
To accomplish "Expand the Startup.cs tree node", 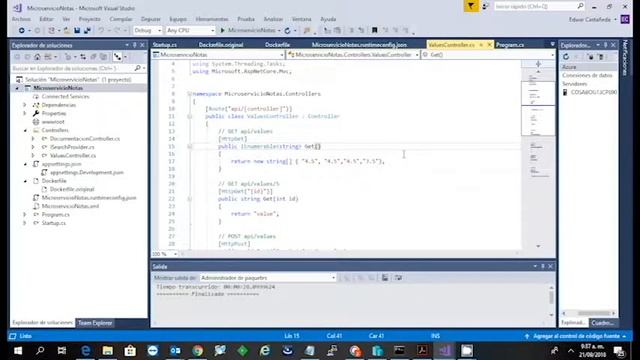I will (25, 223).
